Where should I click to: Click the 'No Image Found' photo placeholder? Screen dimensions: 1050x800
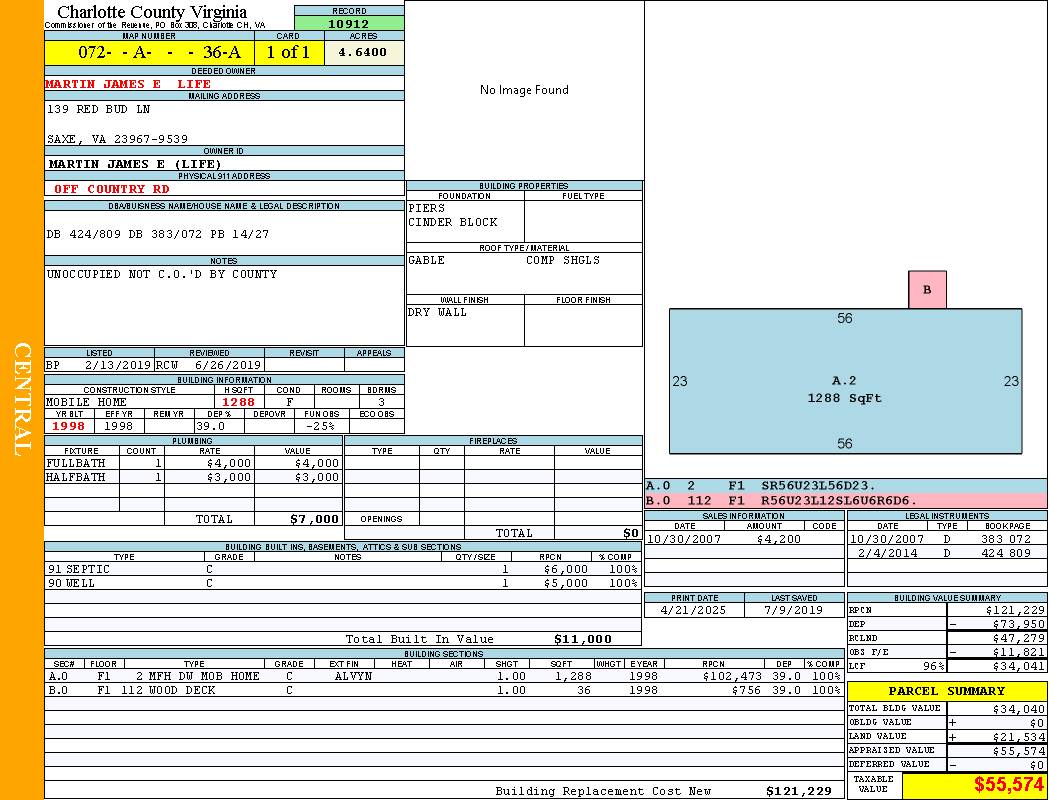tap(524, 90)
